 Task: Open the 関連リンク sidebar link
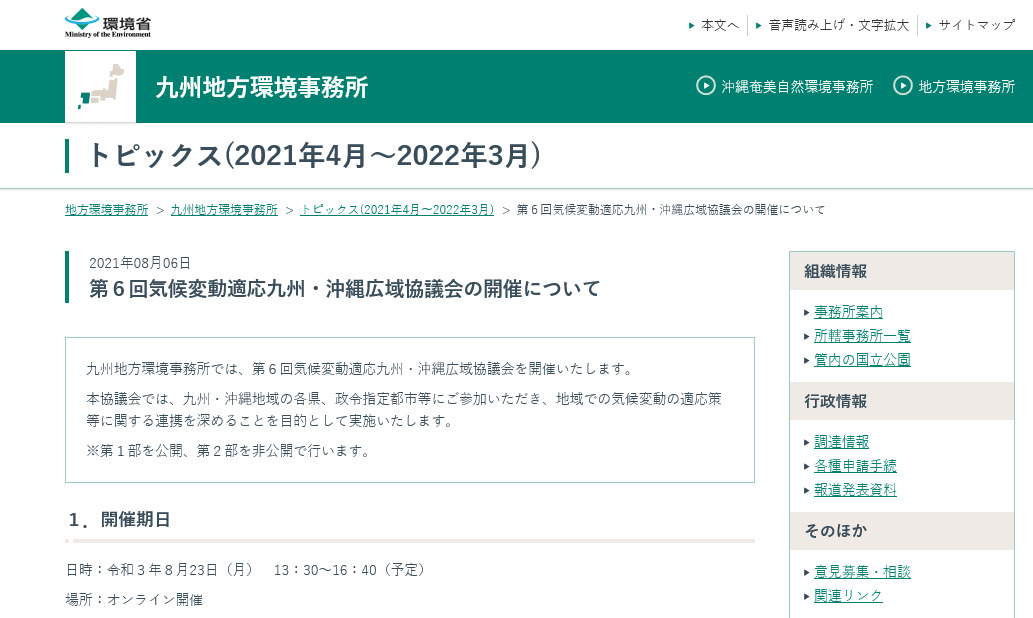846,595
